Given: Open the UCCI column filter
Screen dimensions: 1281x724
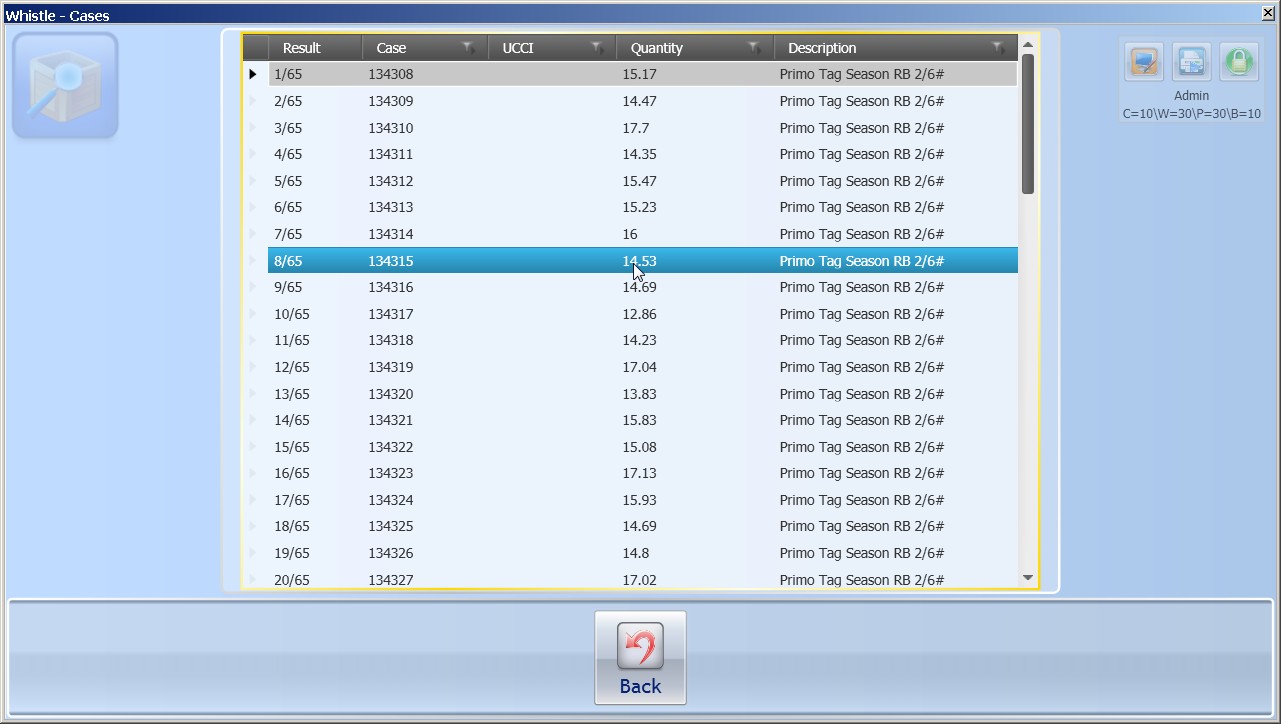Looking at the screenshot, I should point(596,48).
